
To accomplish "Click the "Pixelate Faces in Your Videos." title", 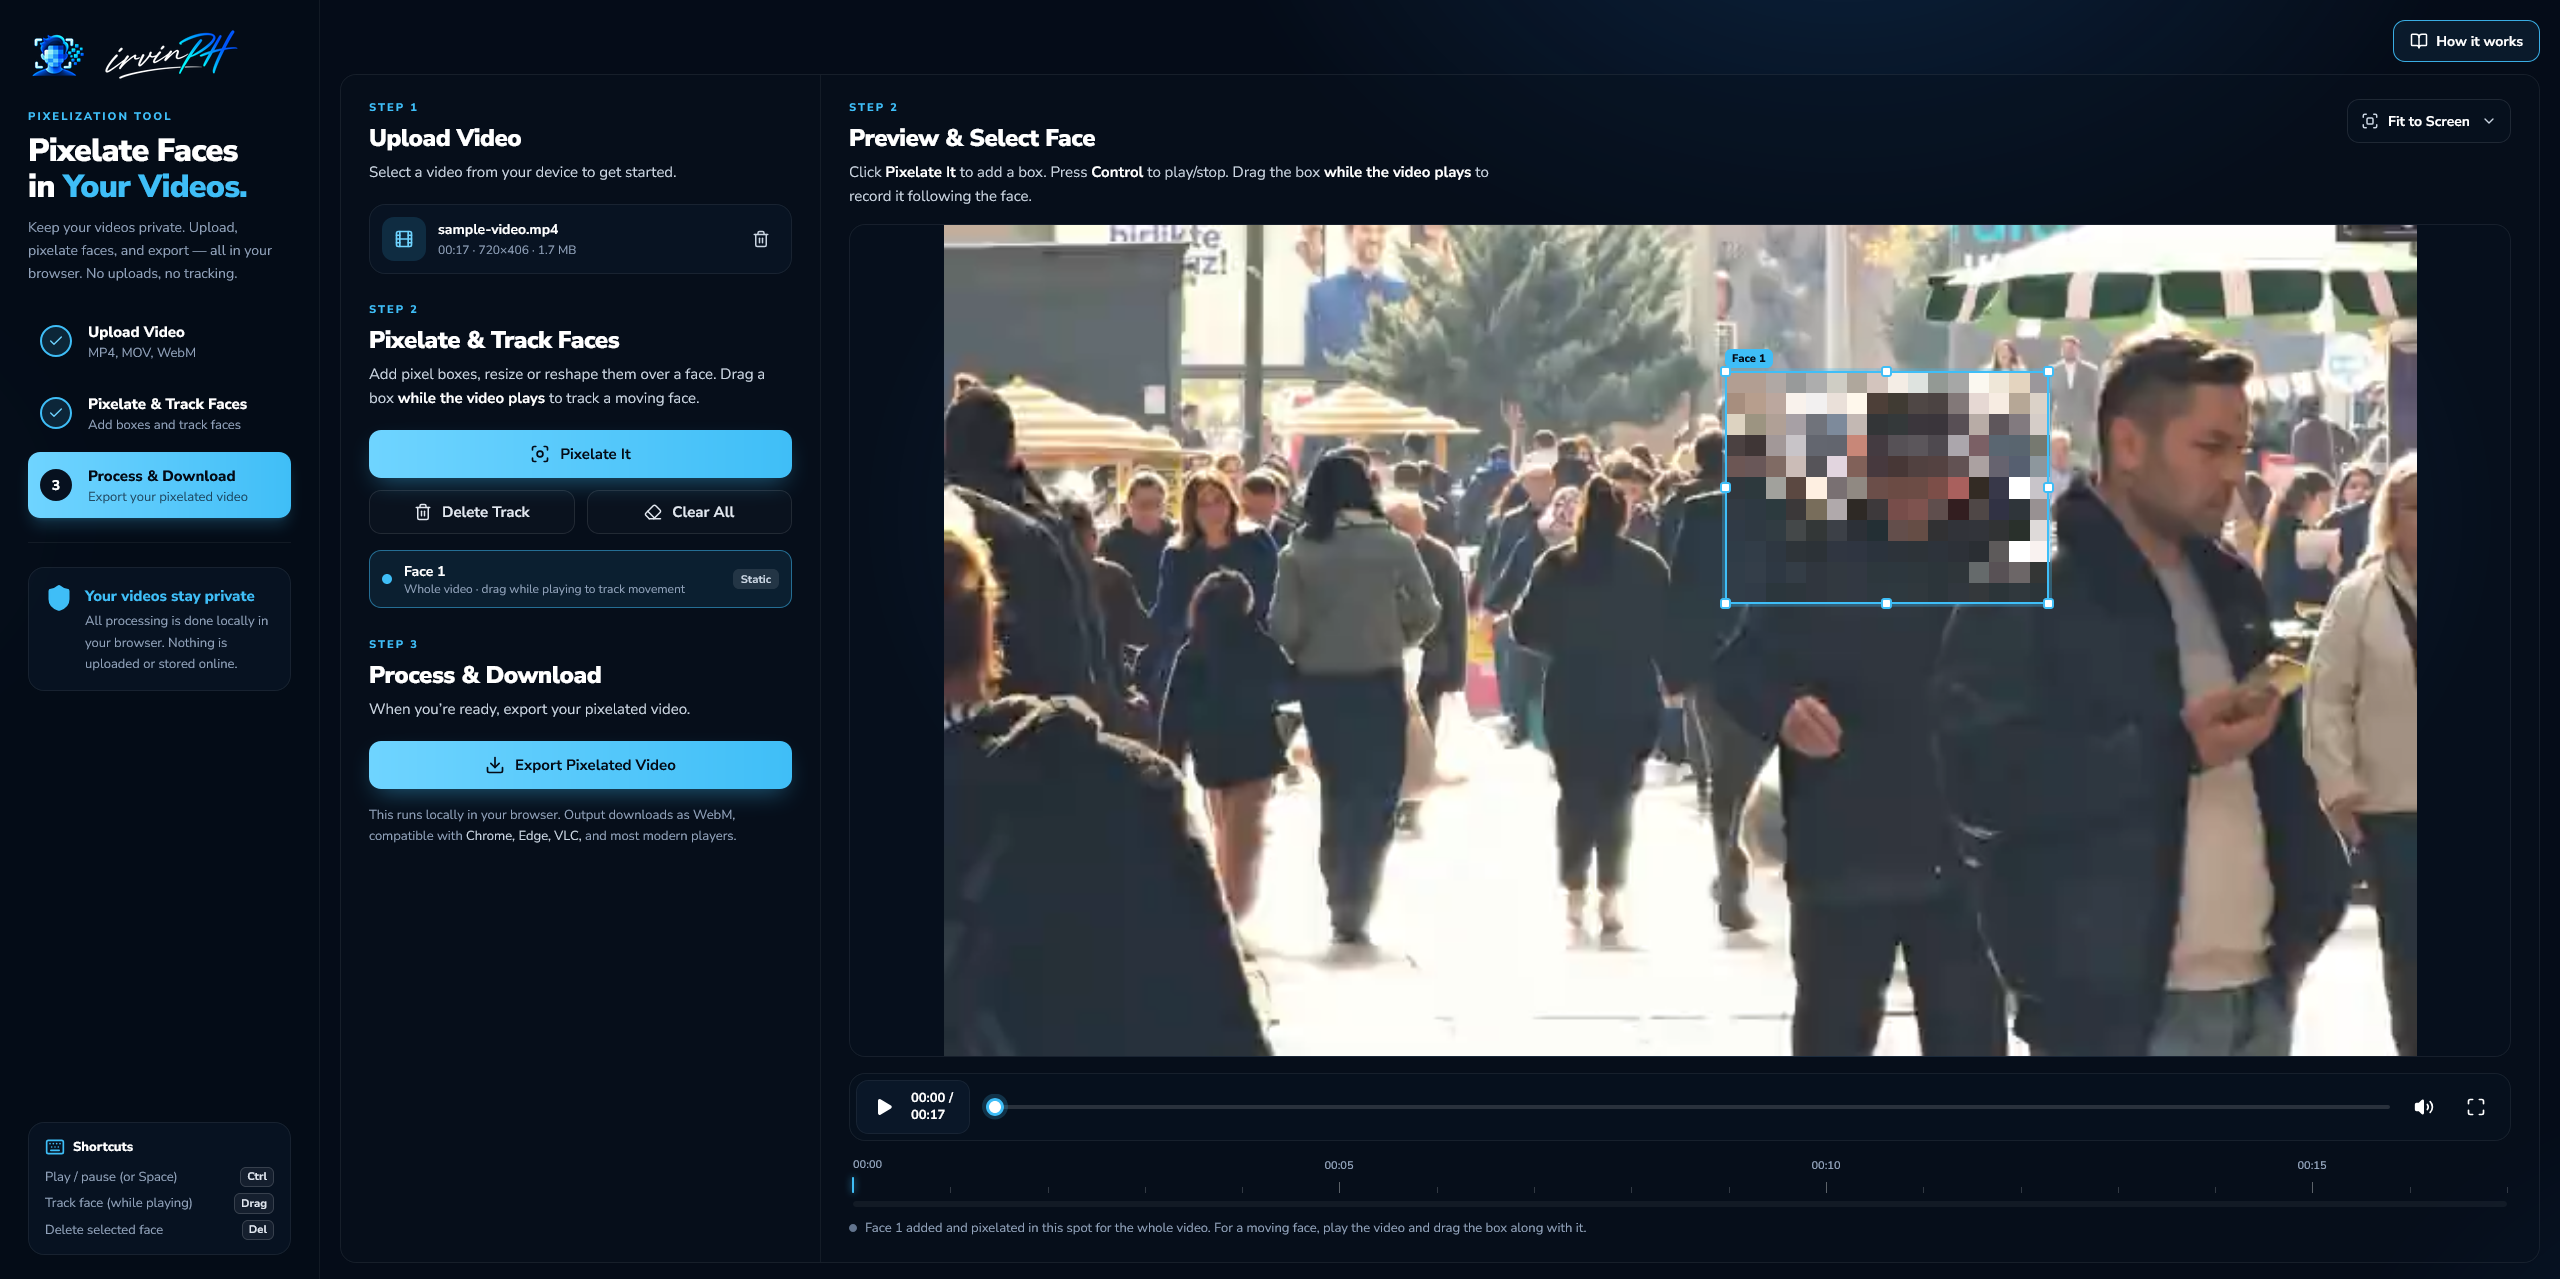I will click(137, 168).
